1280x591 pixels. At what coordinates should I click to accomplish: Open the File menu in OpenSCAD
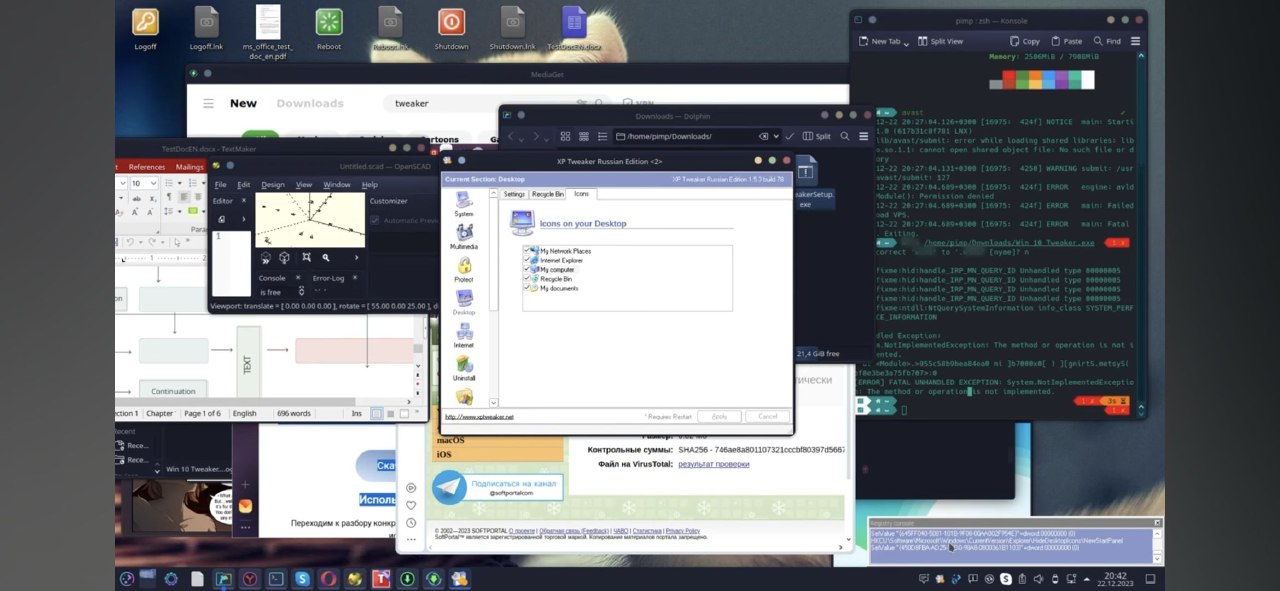(221, 185)
